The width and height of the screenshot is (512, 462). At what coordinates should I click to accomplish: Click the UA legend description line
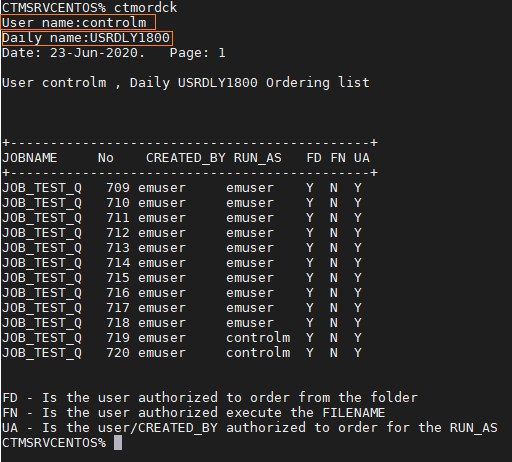250,428
